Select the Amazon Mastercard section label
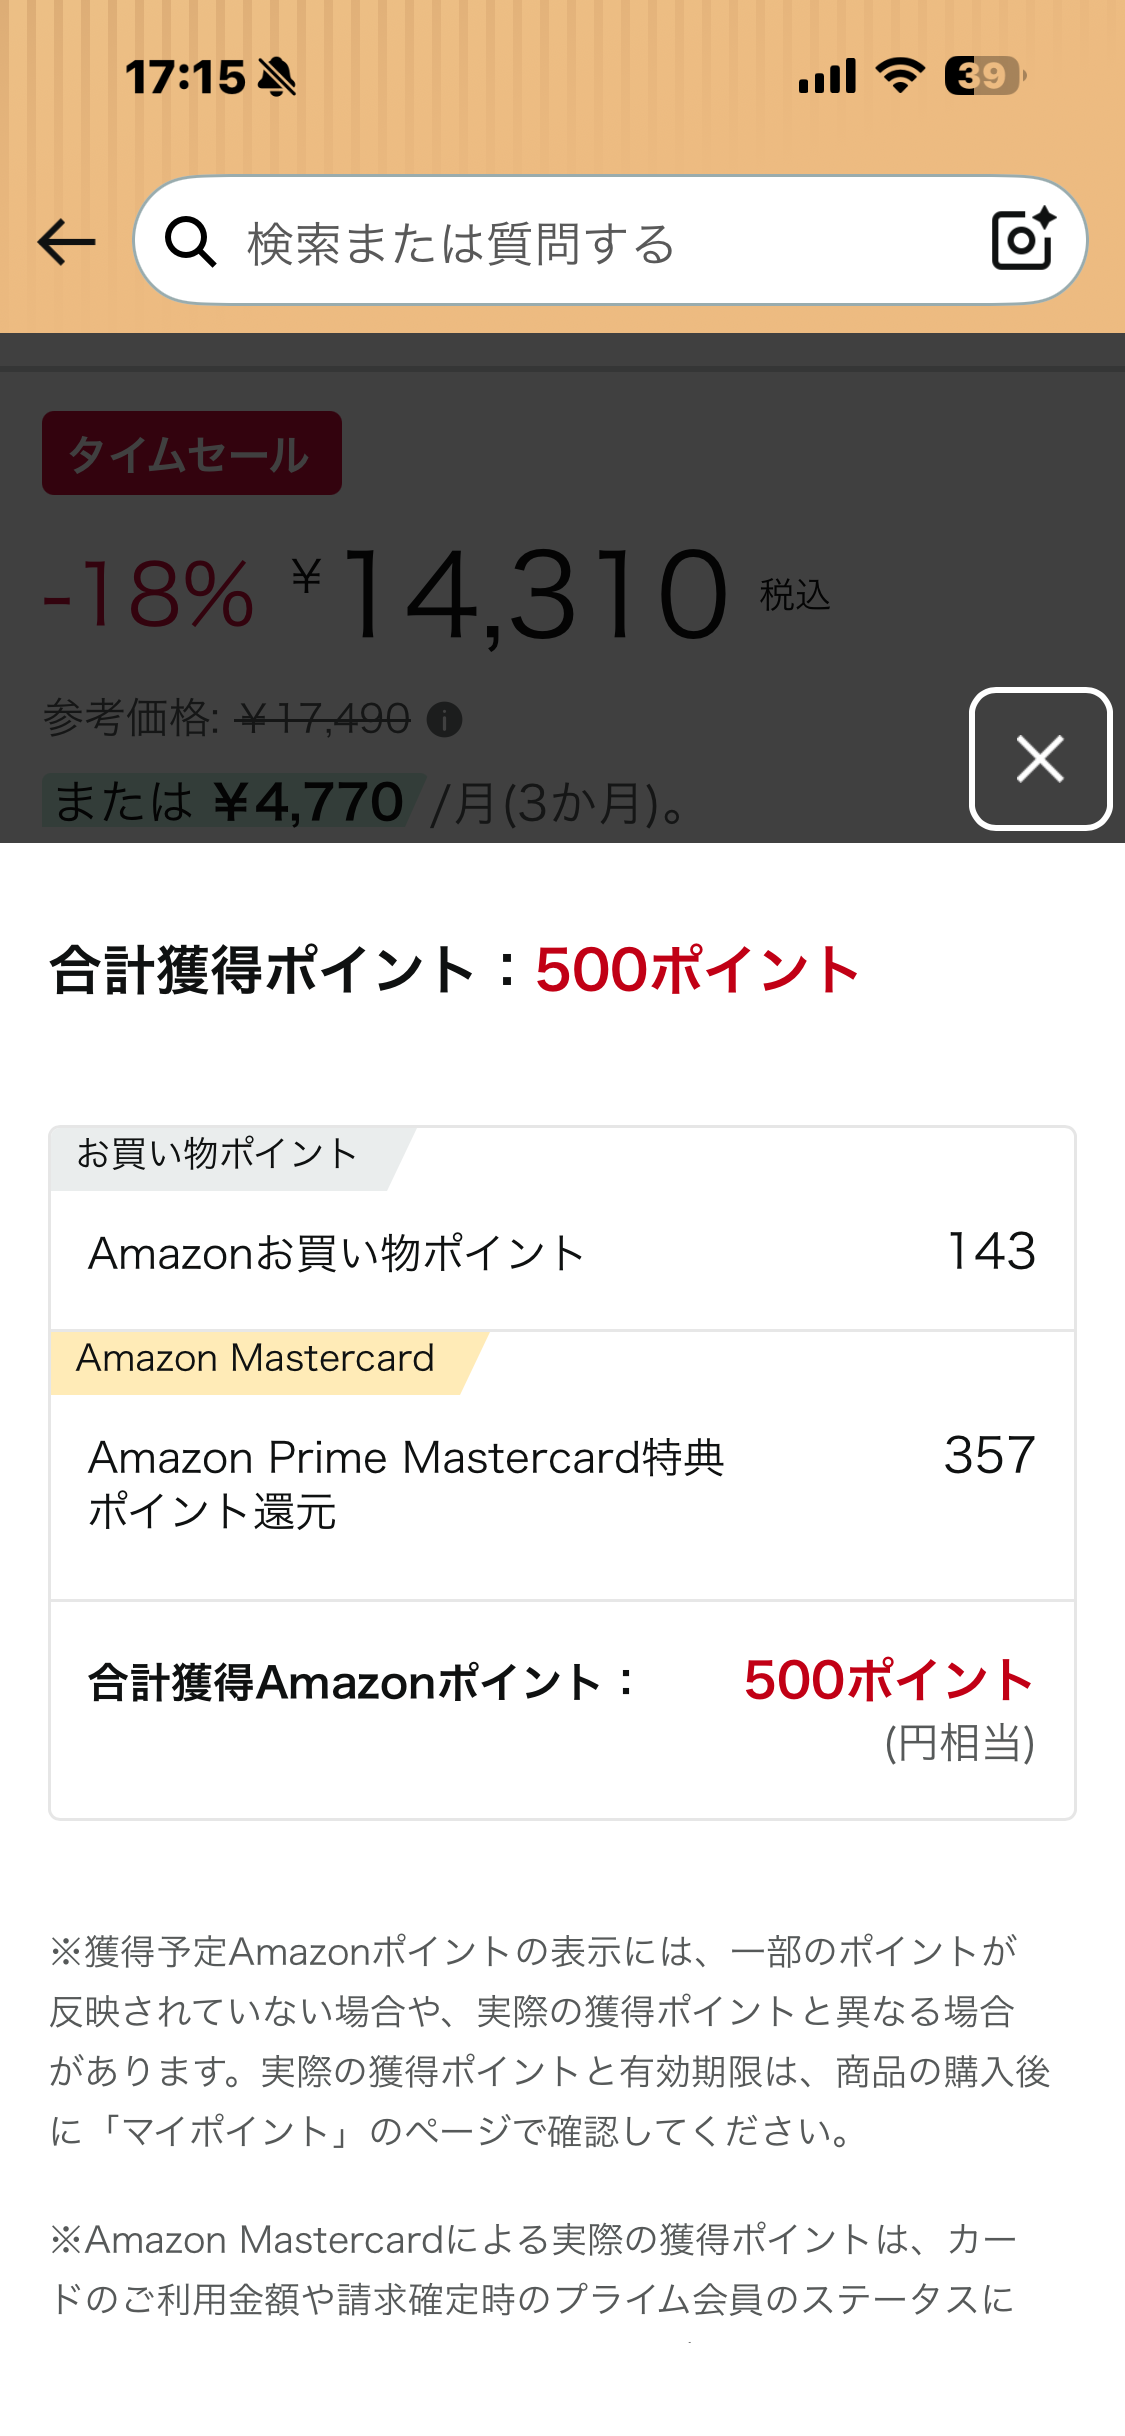 coord(255,1359)
